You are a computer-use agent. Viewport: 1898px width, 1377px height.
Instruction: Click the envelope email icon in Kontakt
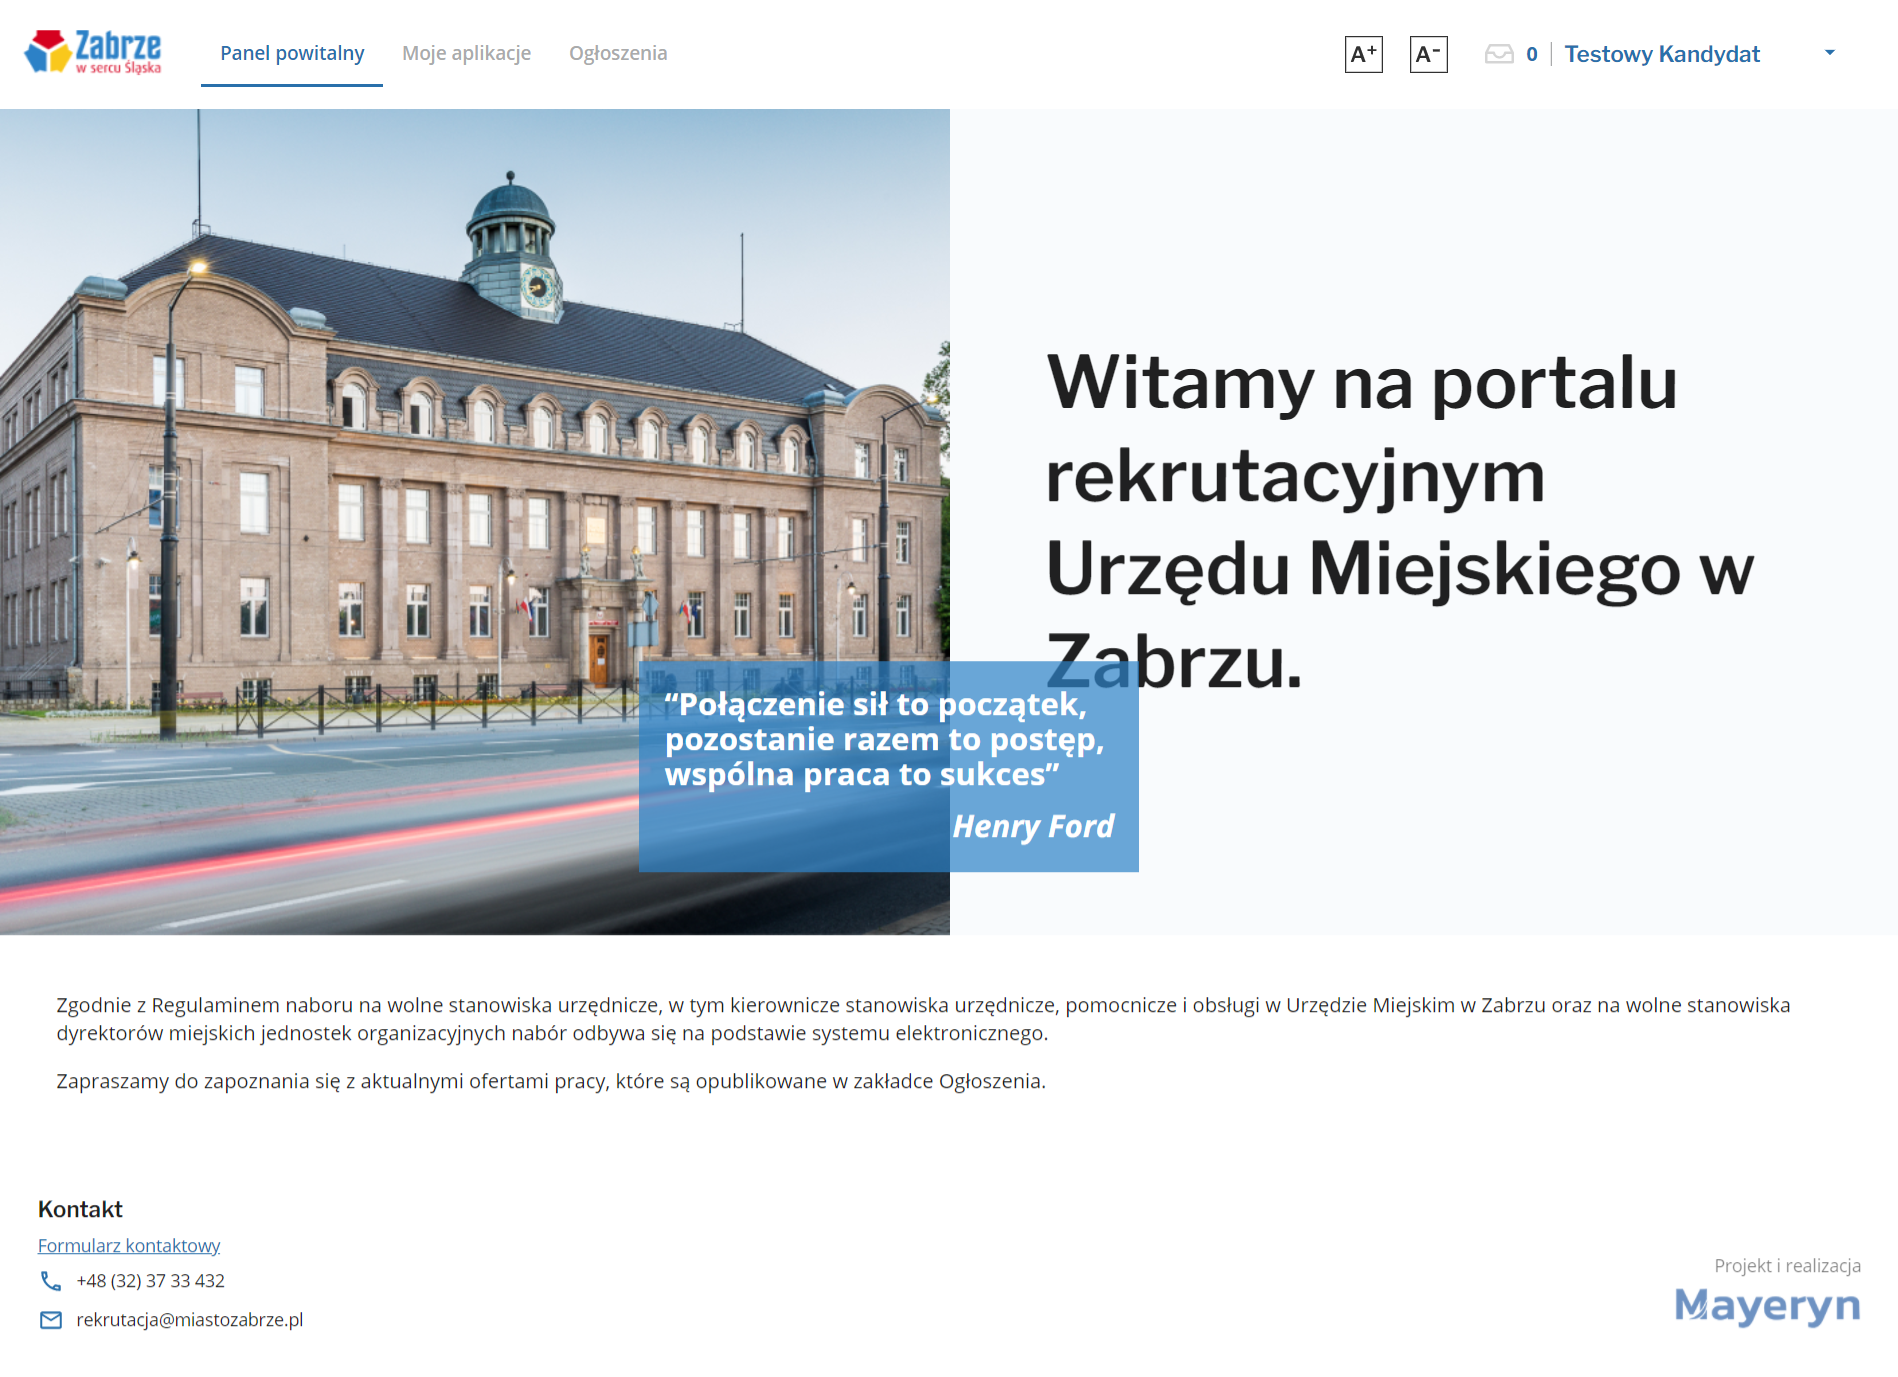point(50,1320)
